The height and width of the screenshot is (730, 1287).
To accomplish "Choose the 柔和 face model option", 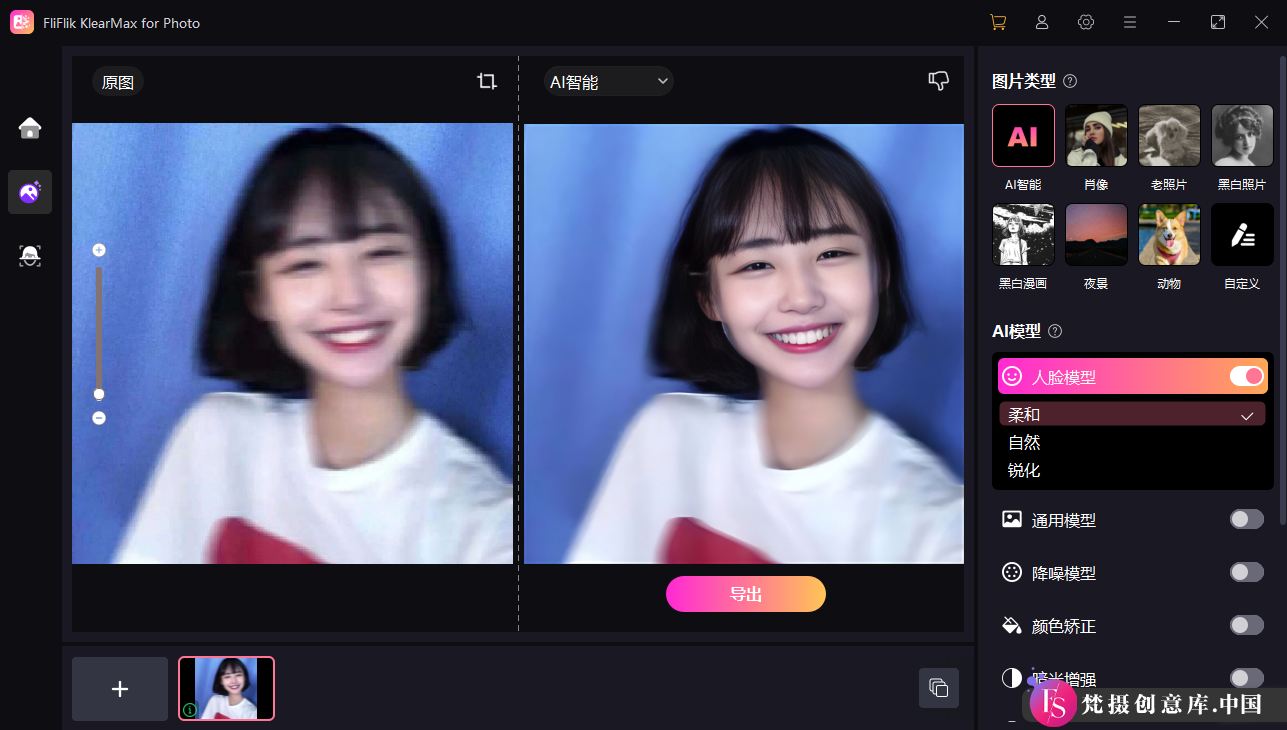I will tap(1132, 414).
